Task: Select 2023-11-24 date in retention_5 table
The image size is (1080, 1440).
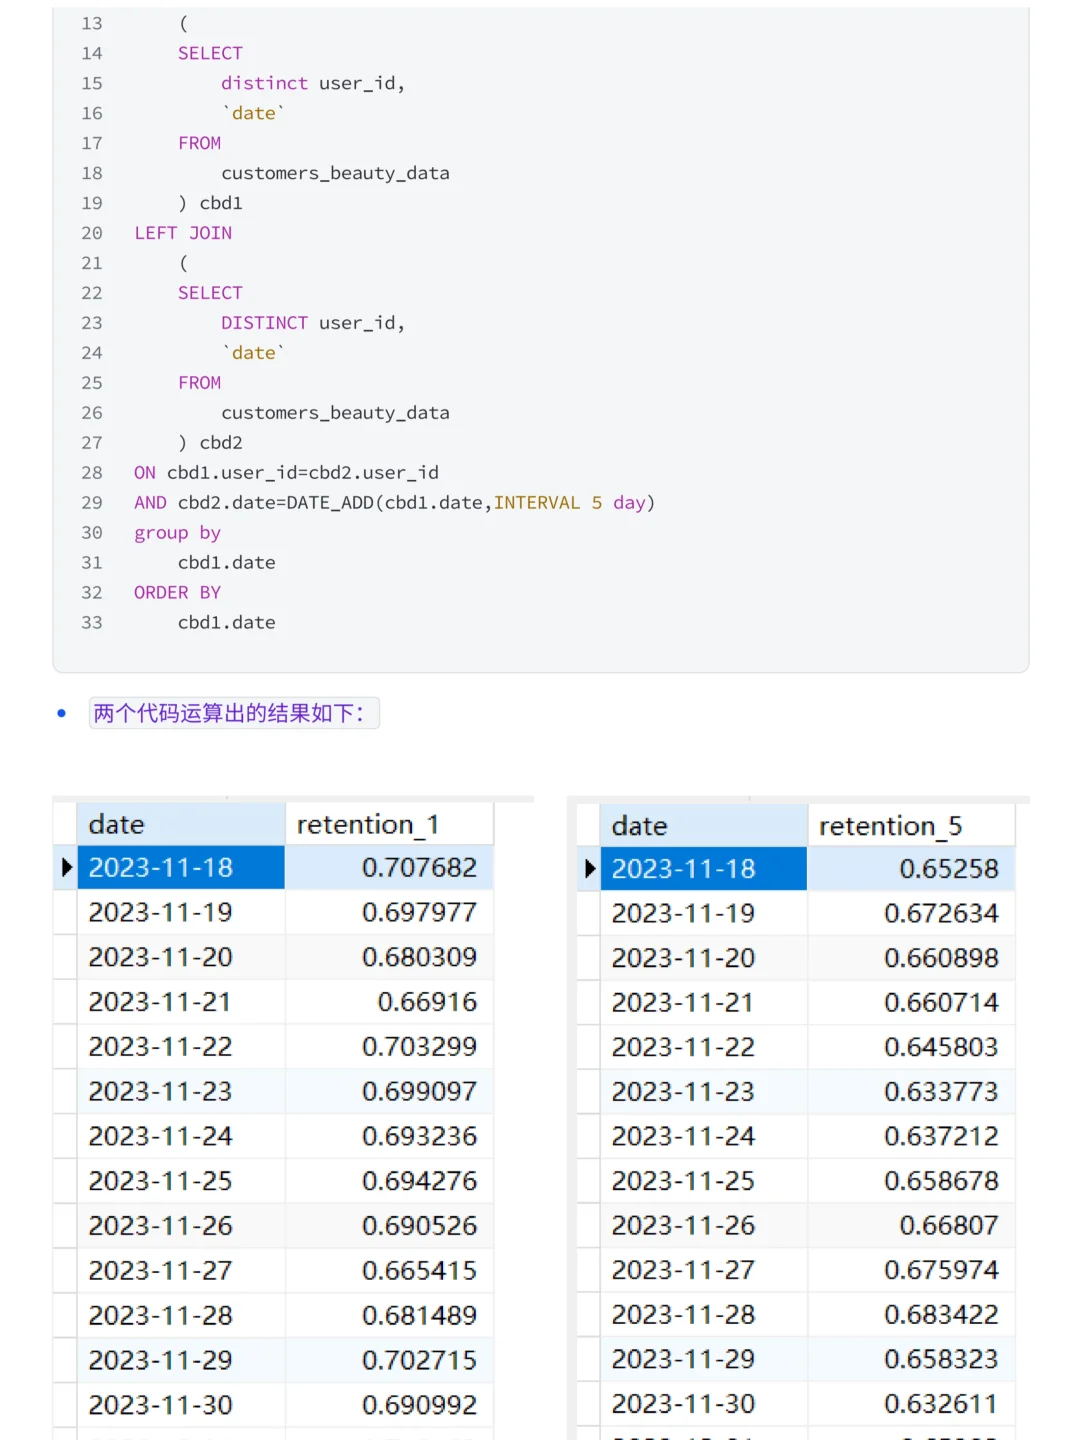Action: [704, 1136]
